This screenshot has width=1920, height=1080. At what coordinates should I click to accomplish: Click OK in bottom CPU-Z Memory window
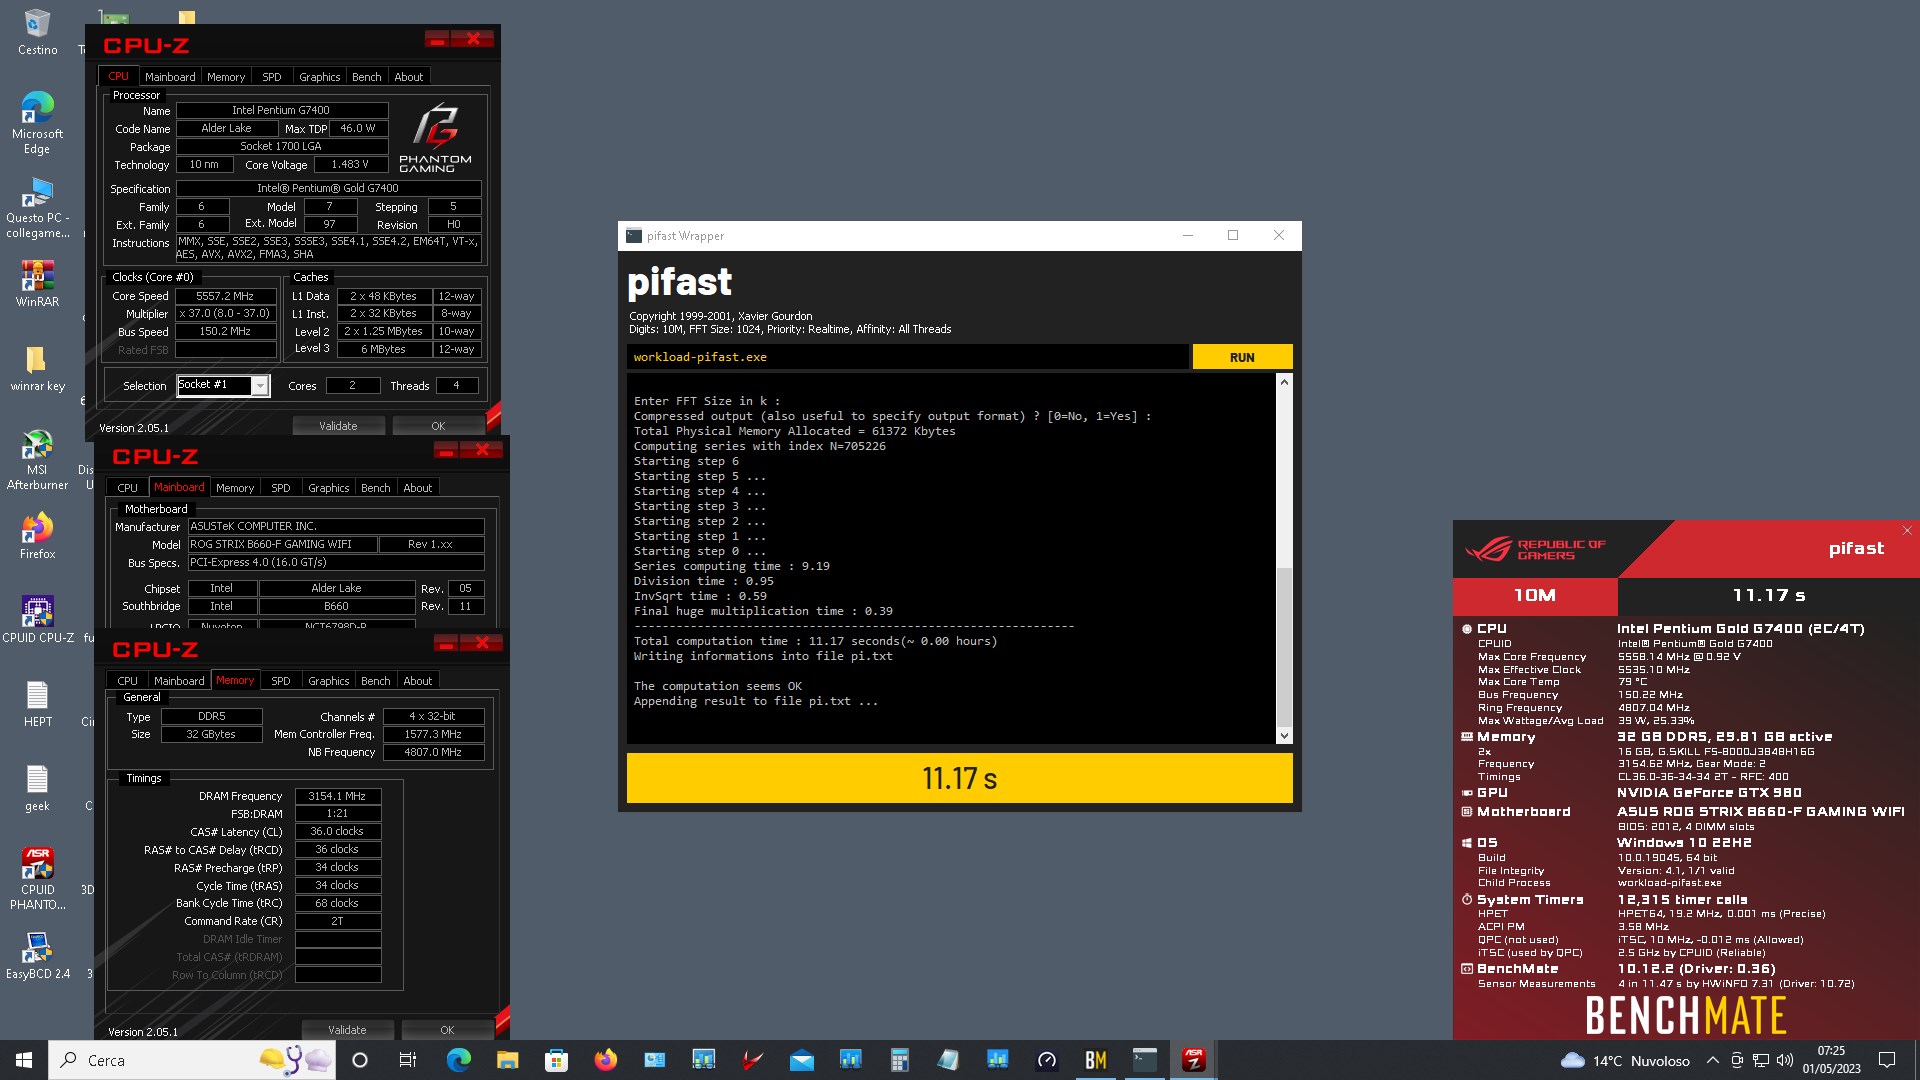tap(447, 1030)
